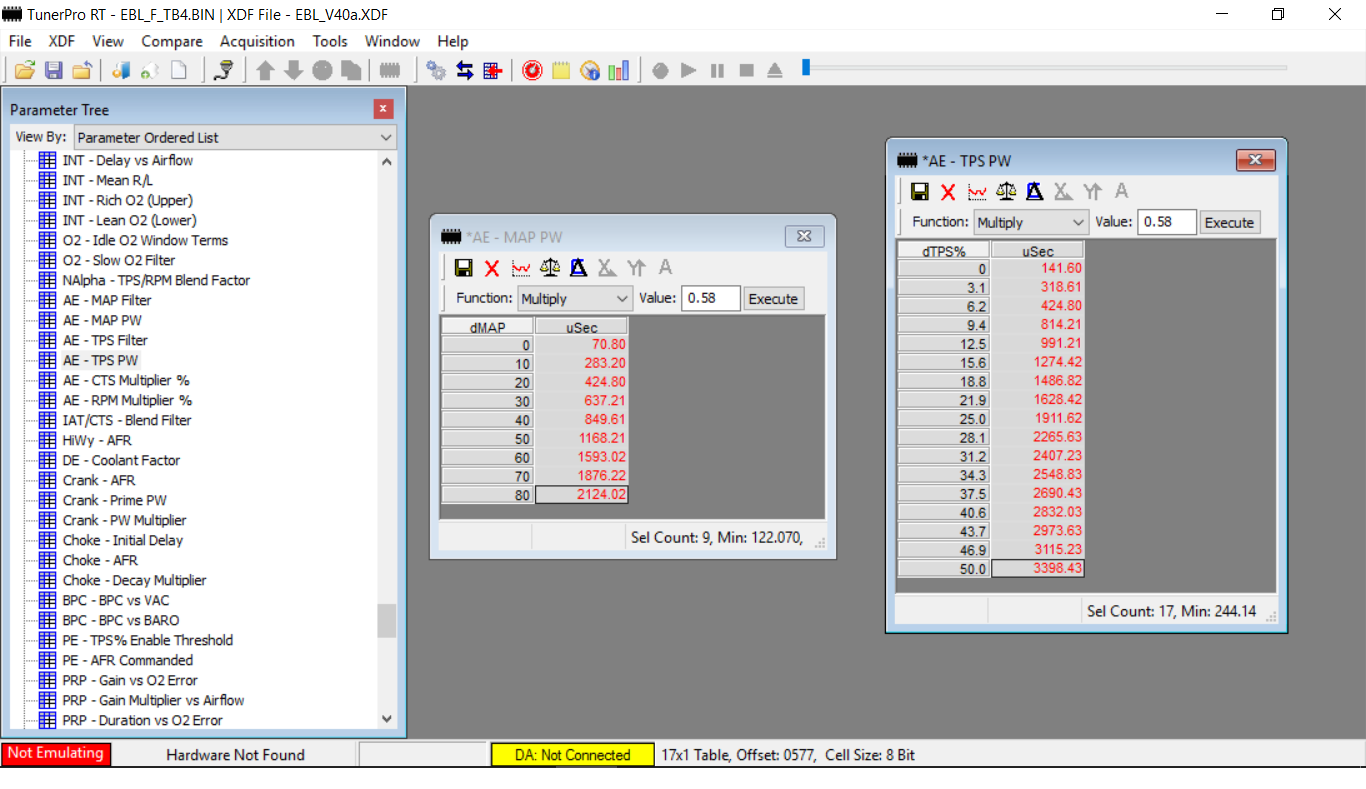
Task: Save table in AE - TPS PW window
Action: pyautogui.click(x=919, y=192)
